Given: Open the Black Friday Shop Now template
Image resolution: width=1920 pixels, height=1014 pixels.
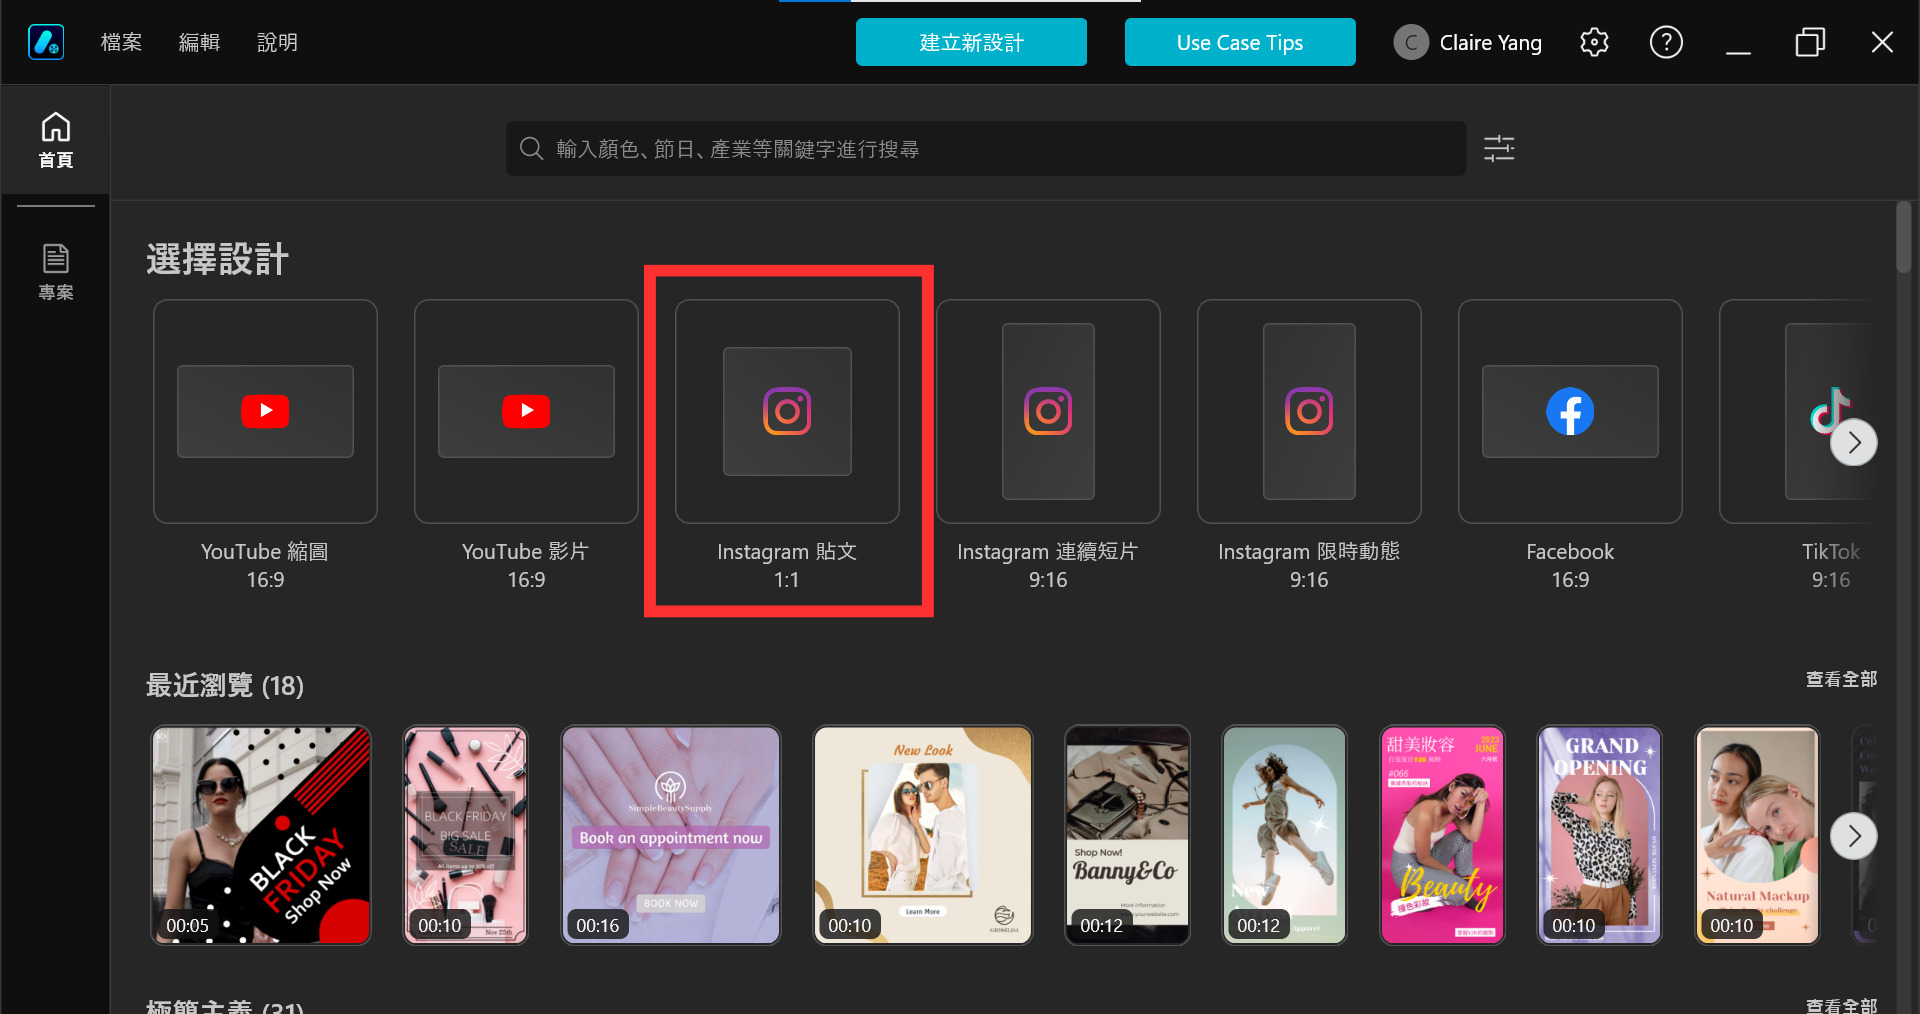Looking at the screenshot, I should click(261, 835).
